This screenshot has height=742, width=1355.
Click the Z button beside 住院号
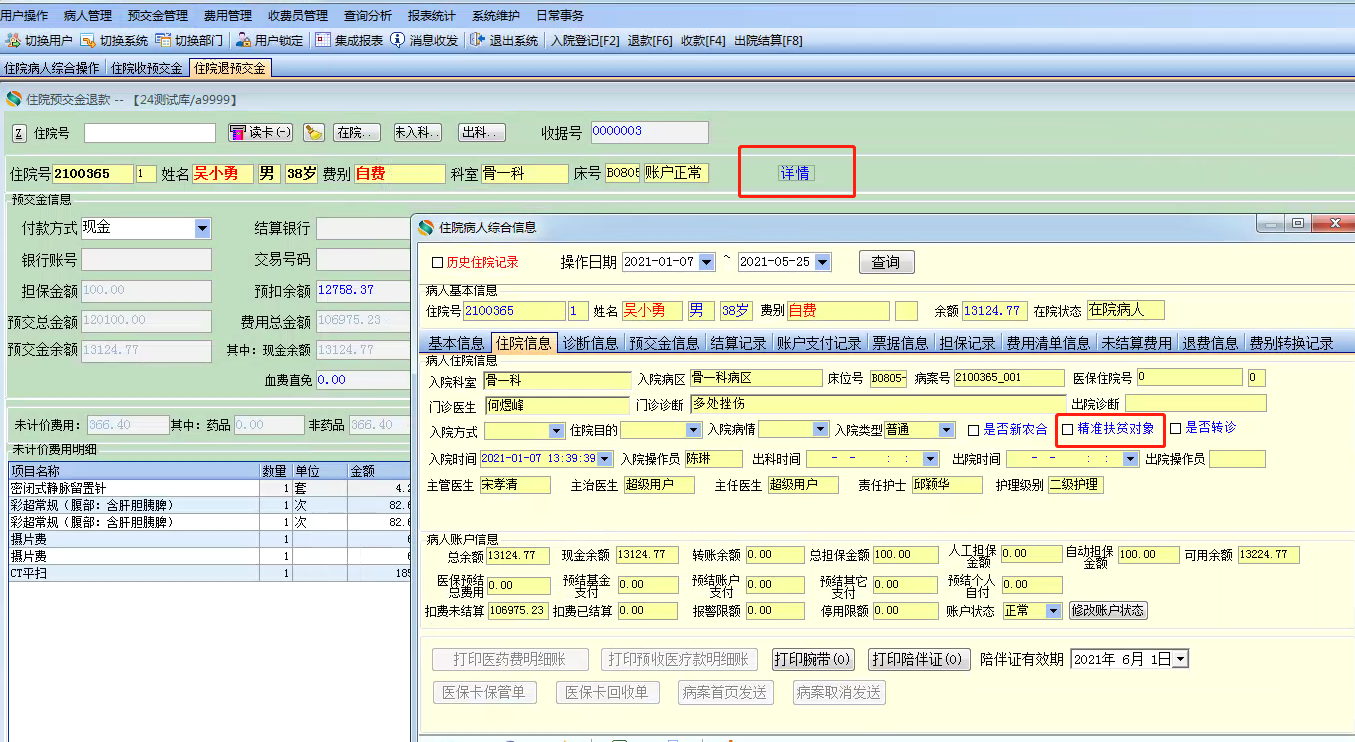click(19, 133)
